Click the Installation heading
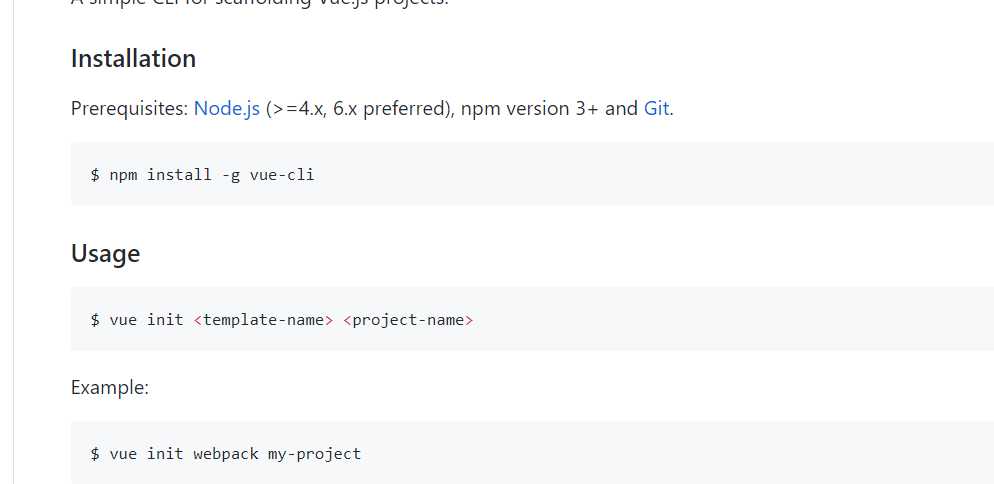Screen dimensions: 994x484 coord(133,58)
